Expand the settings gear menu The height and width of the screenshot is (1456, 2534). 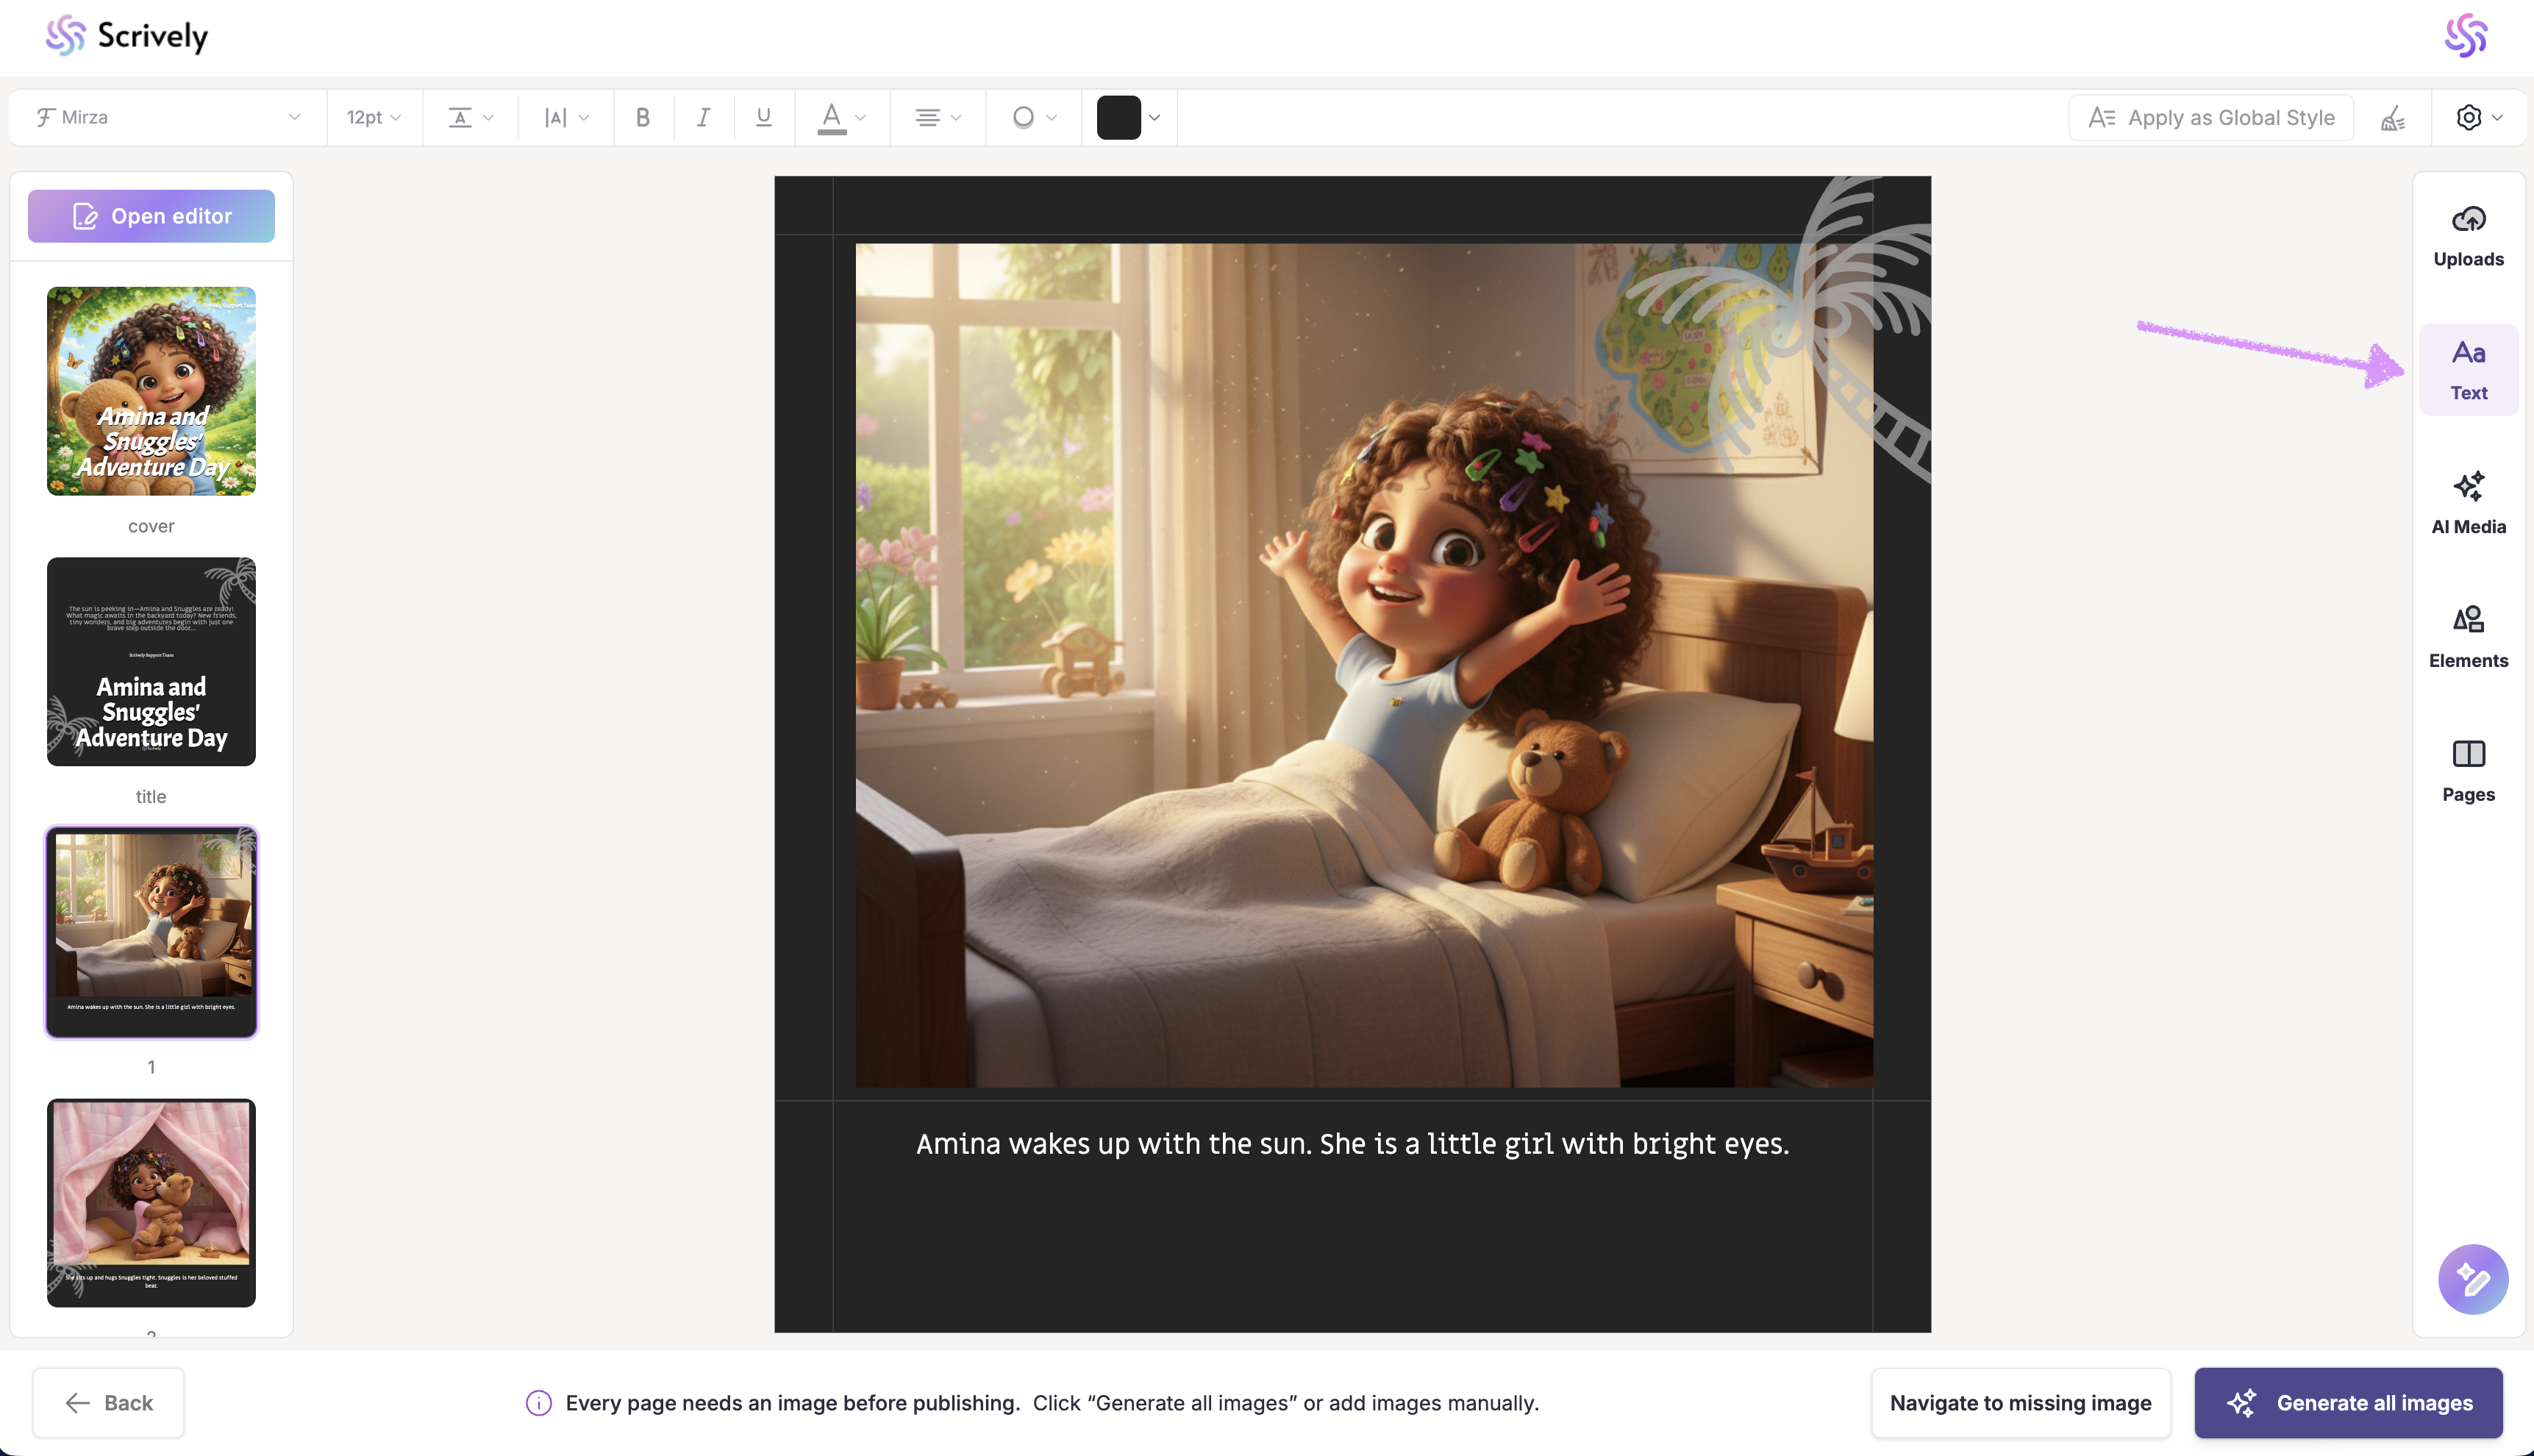2478,118
